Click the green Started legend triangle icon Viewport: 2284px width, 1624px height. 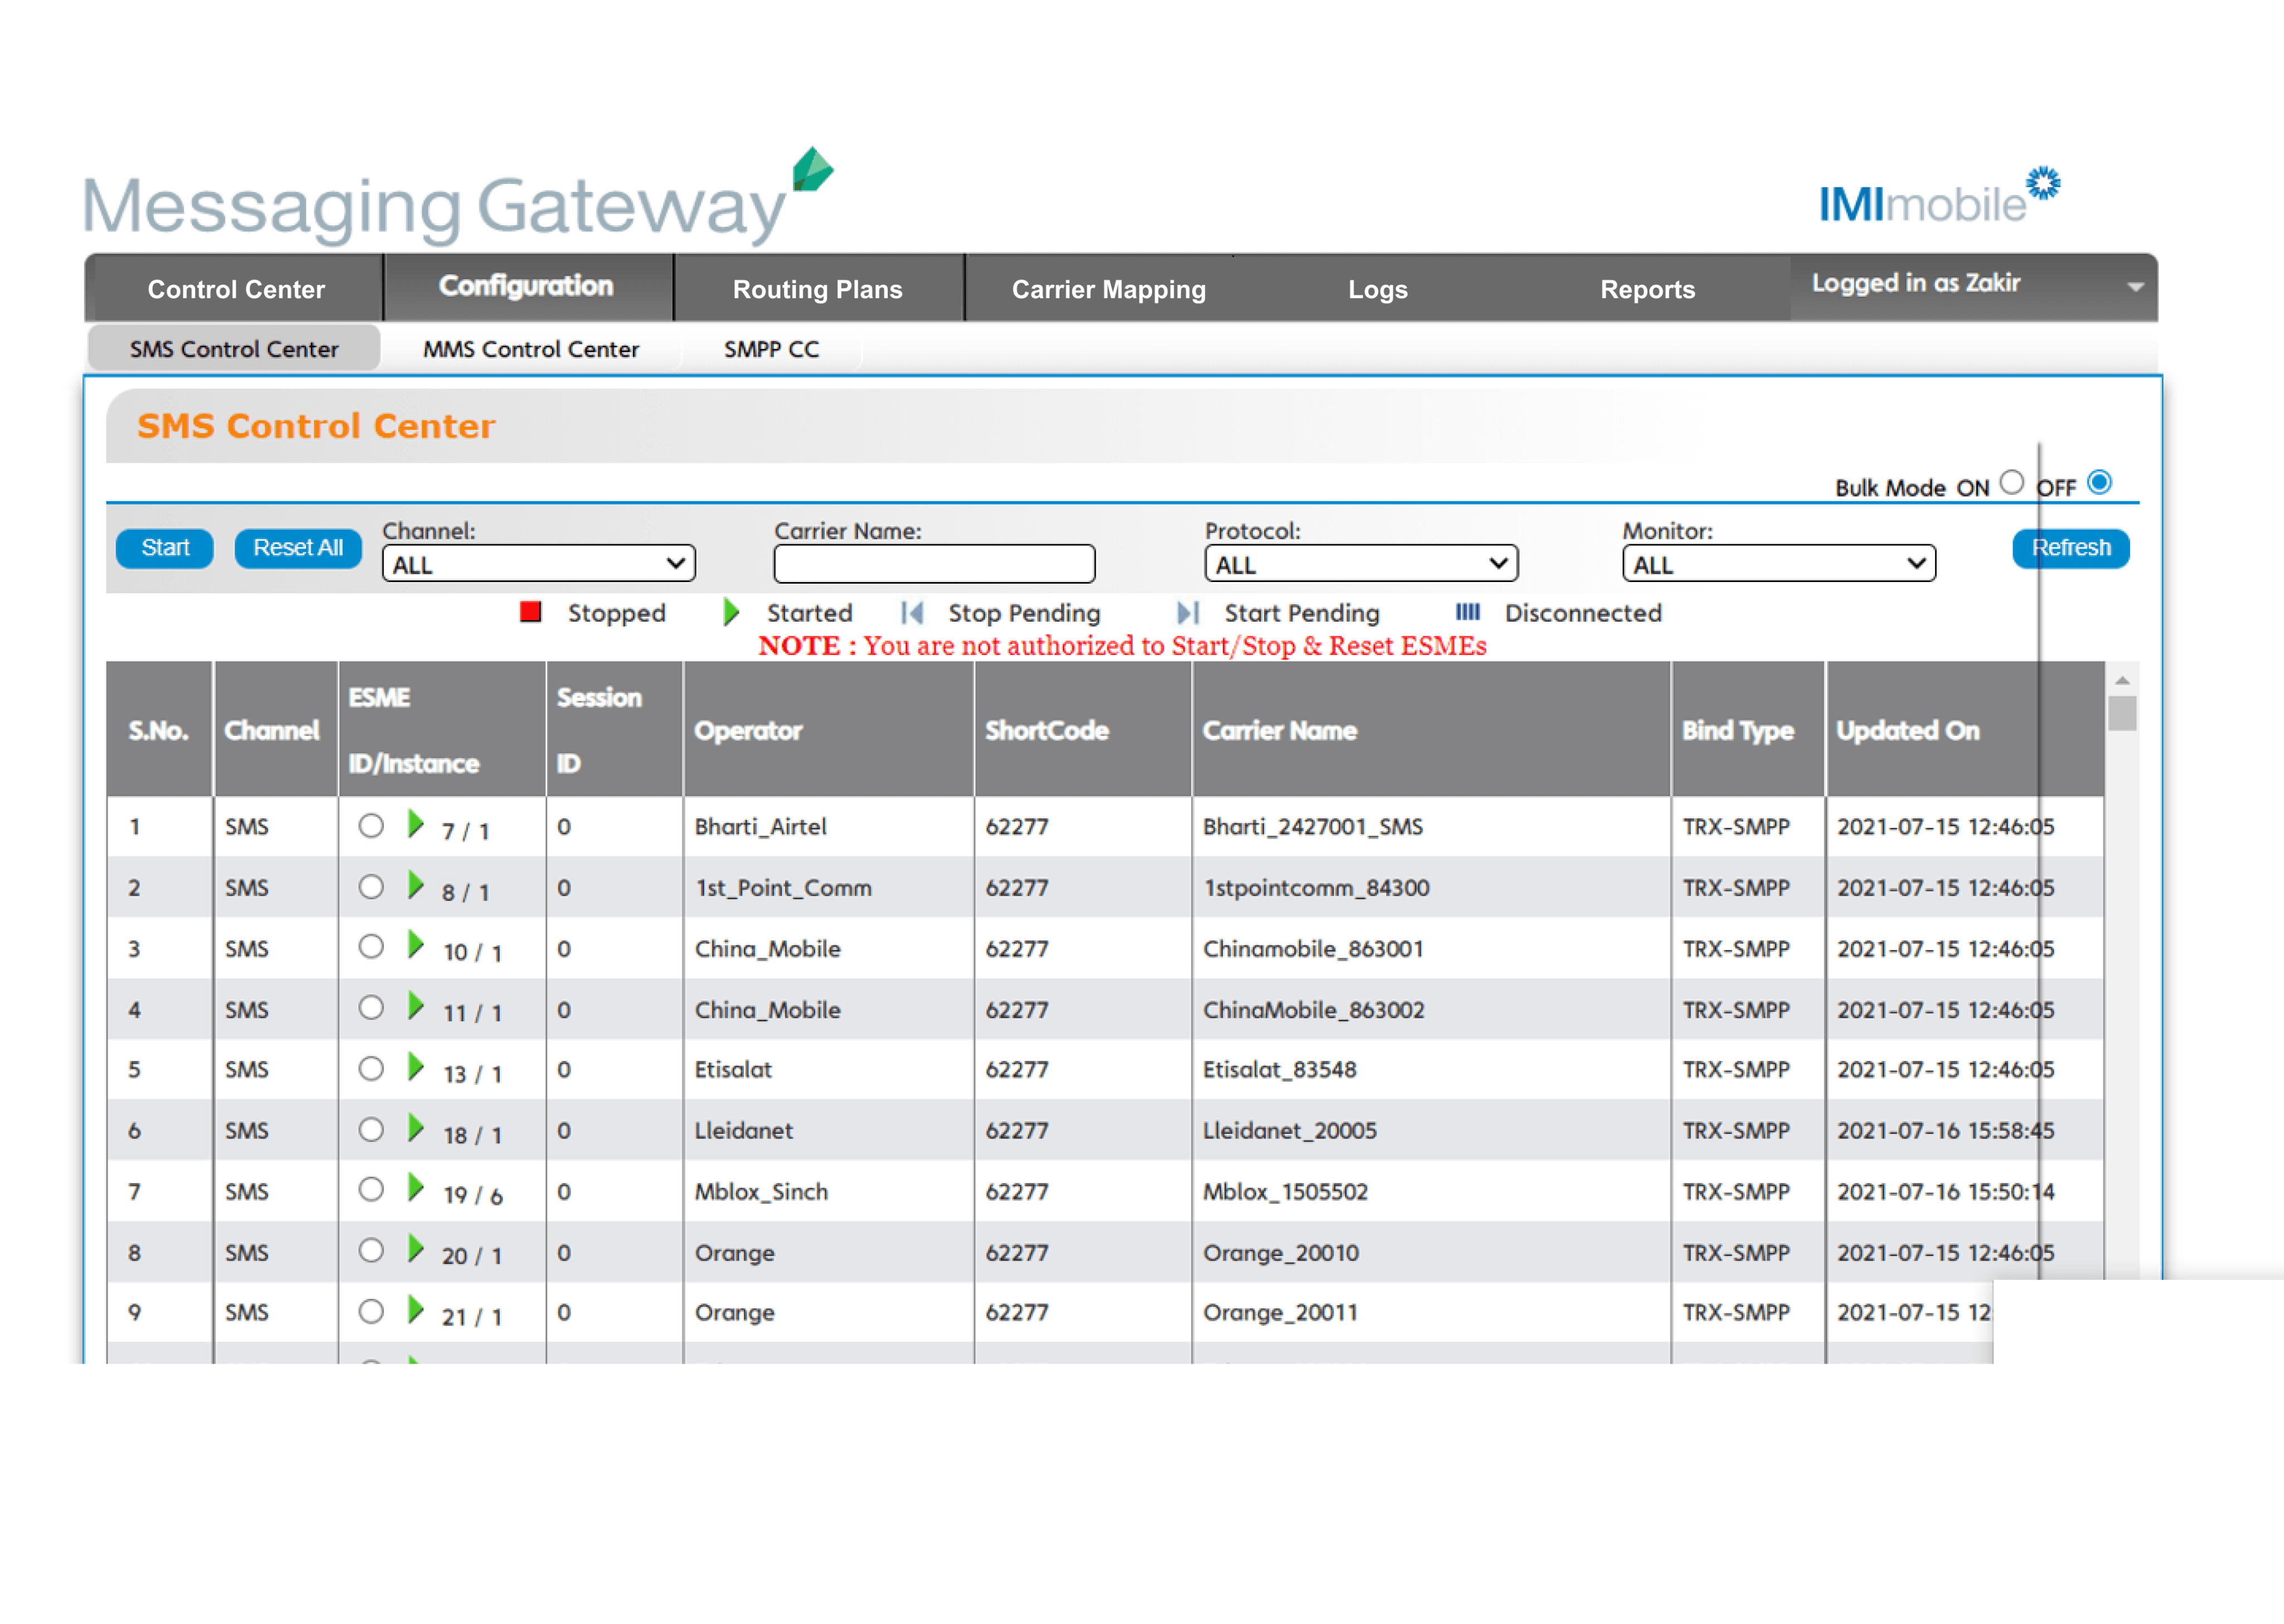click(x=731, y=612)
